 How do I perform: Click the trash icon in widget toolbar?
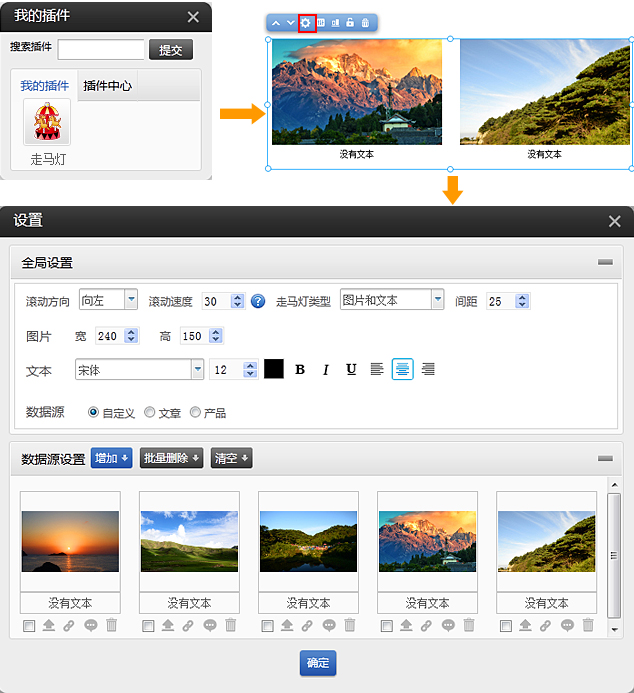365,23
